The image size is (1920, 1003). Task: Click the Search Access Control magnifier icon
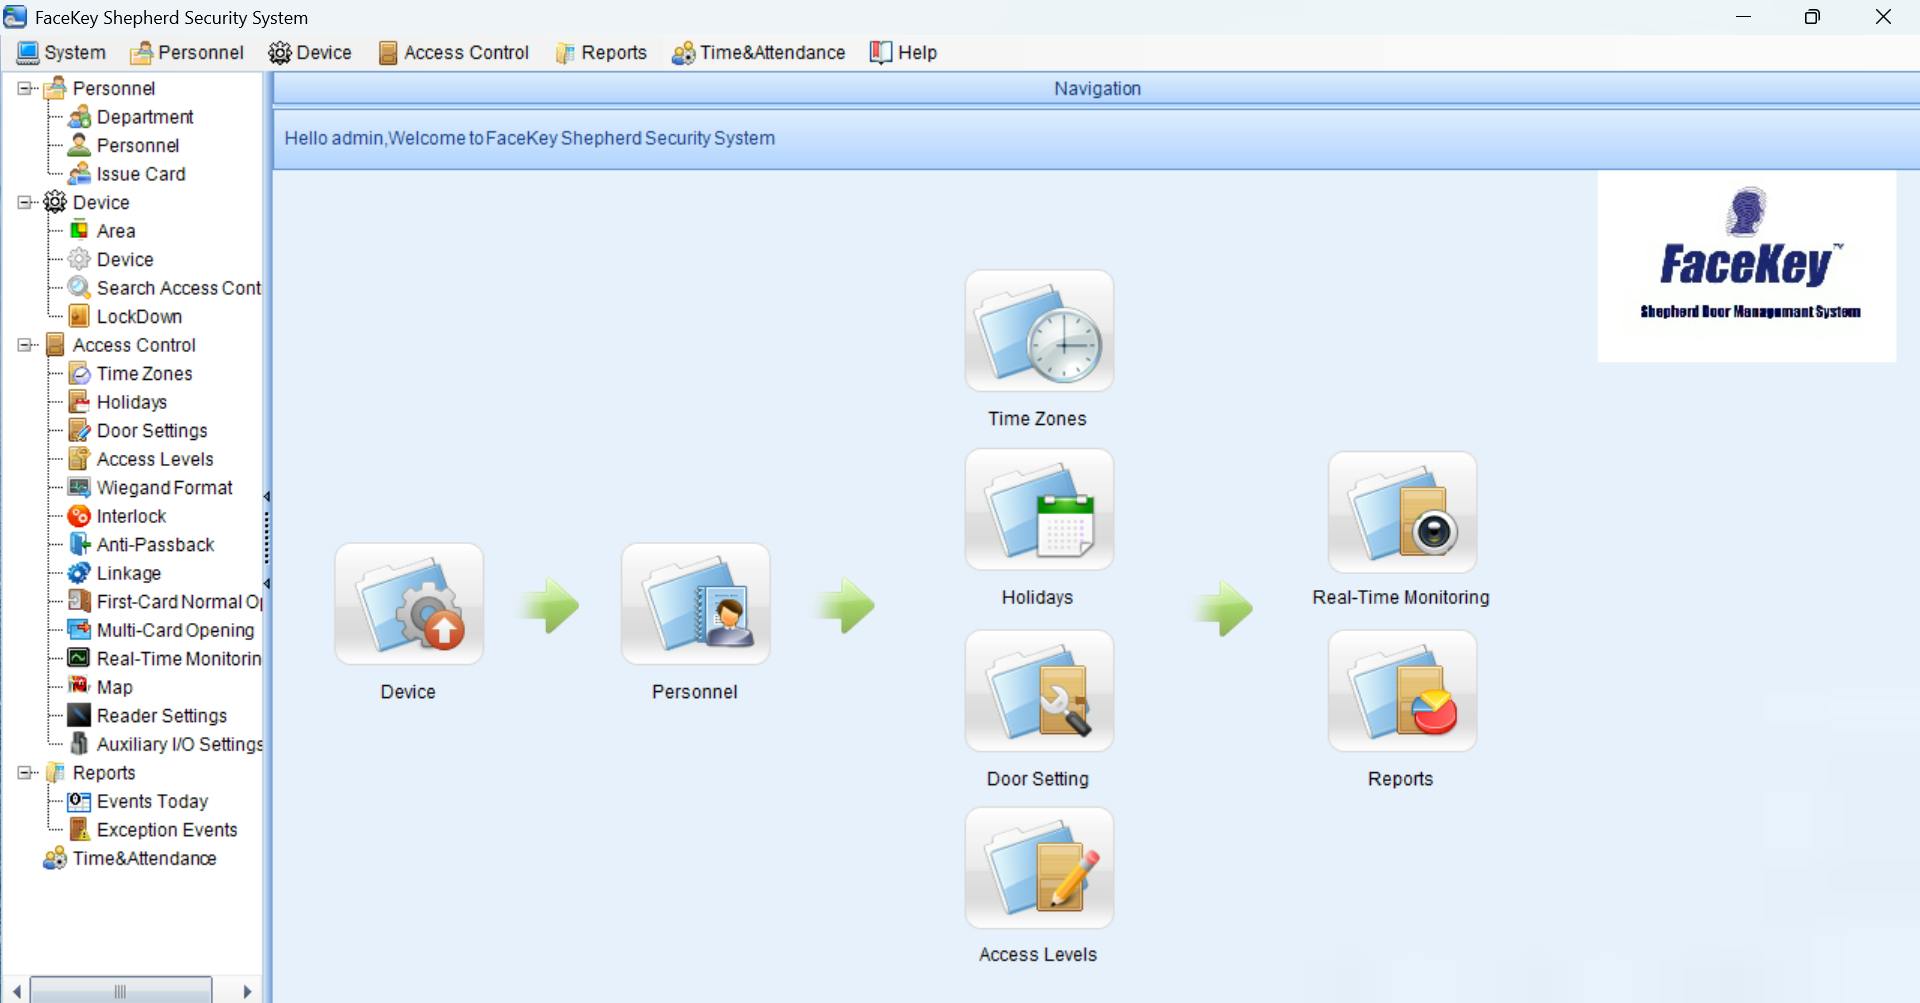pyautogui.click(x=79, y=288)
